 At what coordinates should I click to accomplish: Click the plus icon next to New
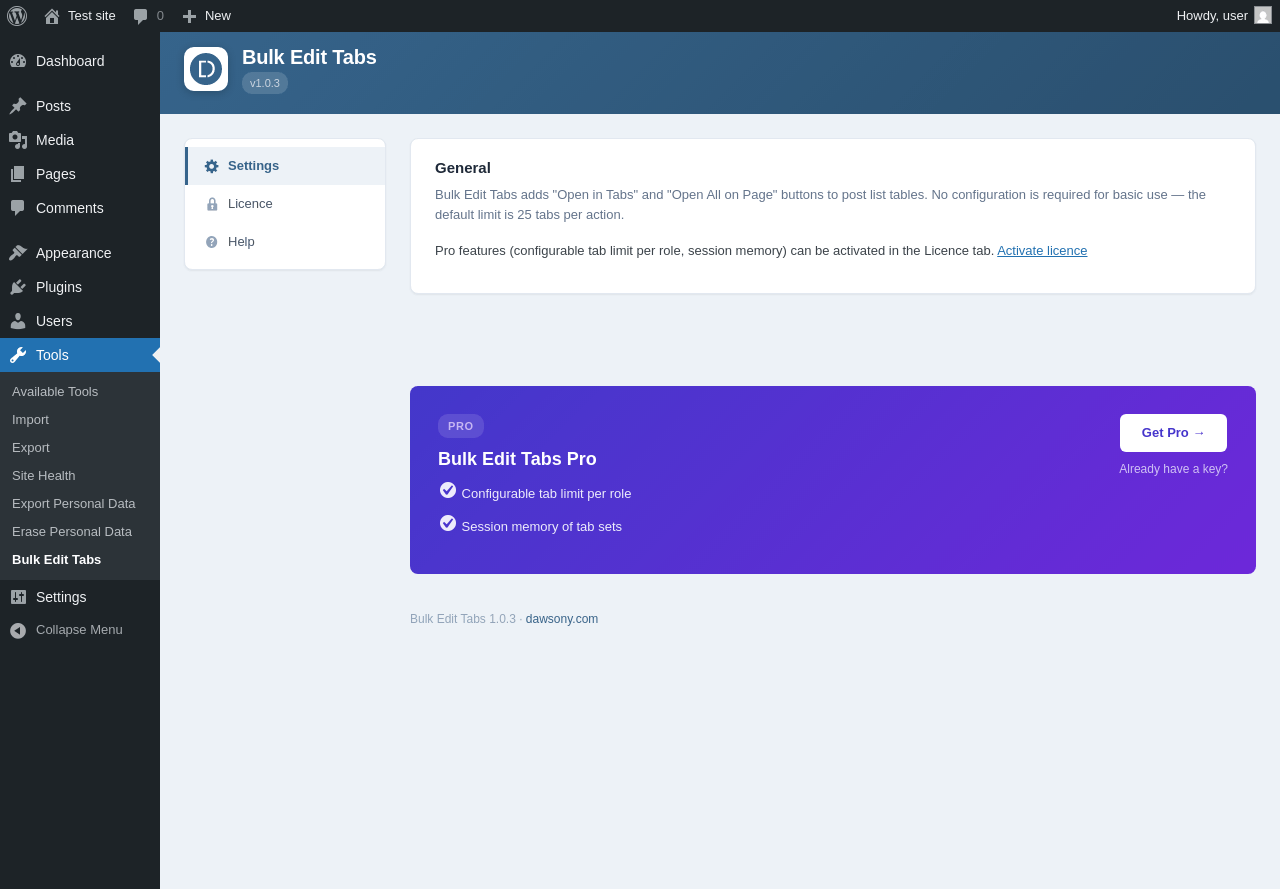(189, 16)
